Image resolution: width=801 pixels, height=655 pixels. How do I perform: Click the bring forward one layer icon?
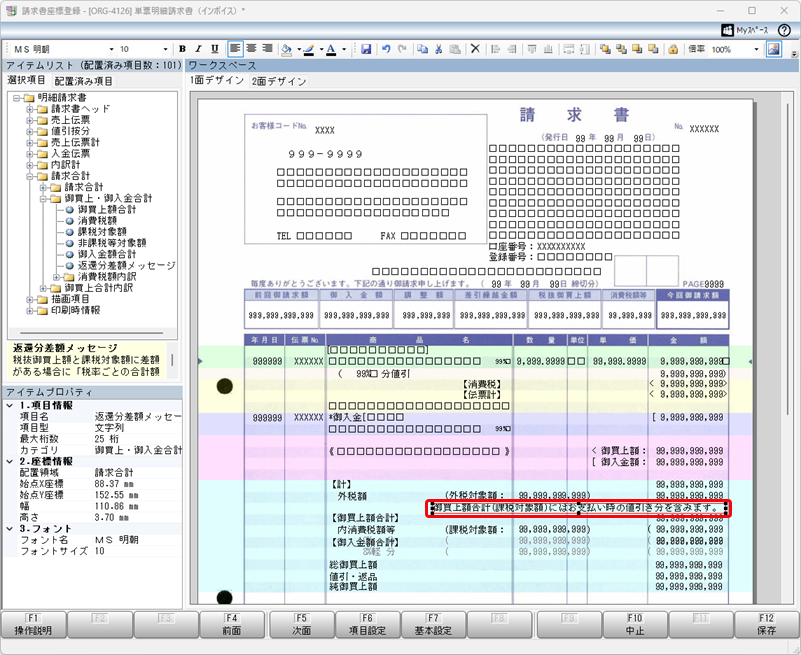tap(637, 49)
